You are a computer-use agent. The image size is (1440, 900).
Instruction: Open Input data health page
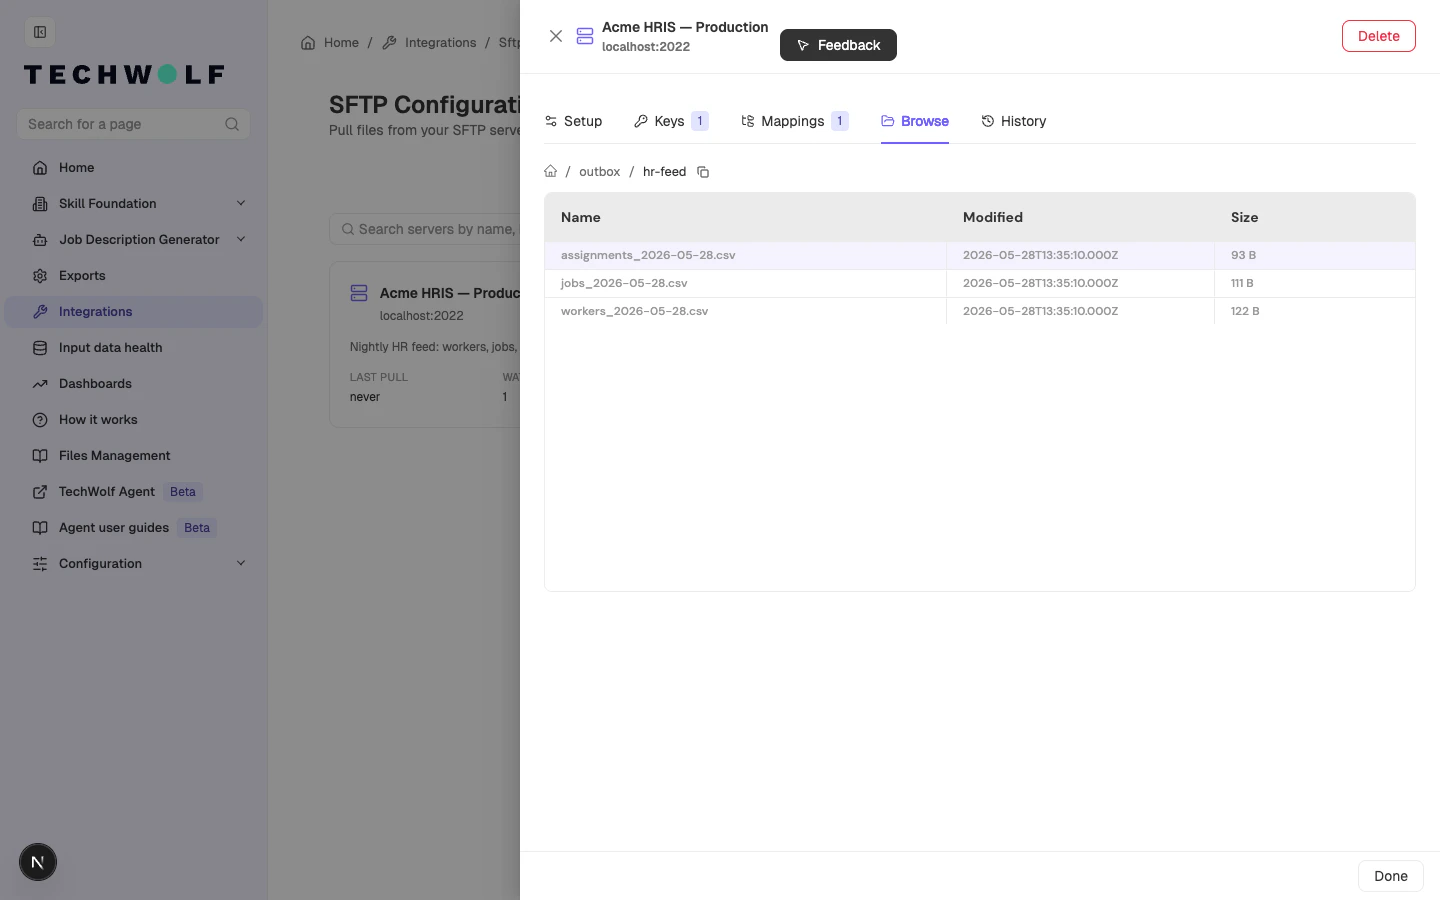pos(133,348)
